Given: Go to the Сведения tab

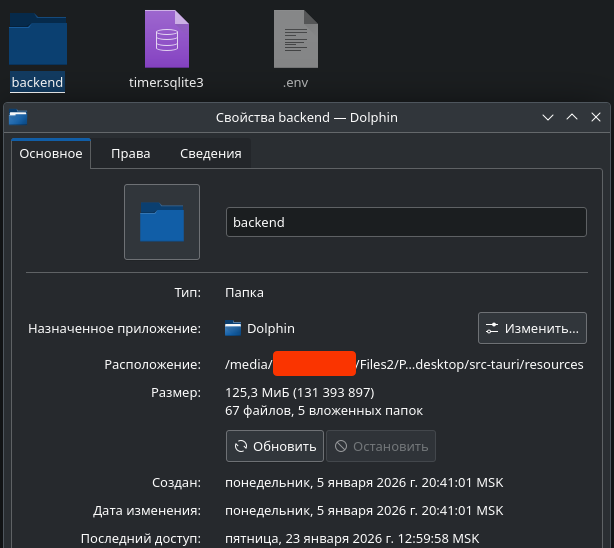Looking at the screenshot, I should [210, 153].
